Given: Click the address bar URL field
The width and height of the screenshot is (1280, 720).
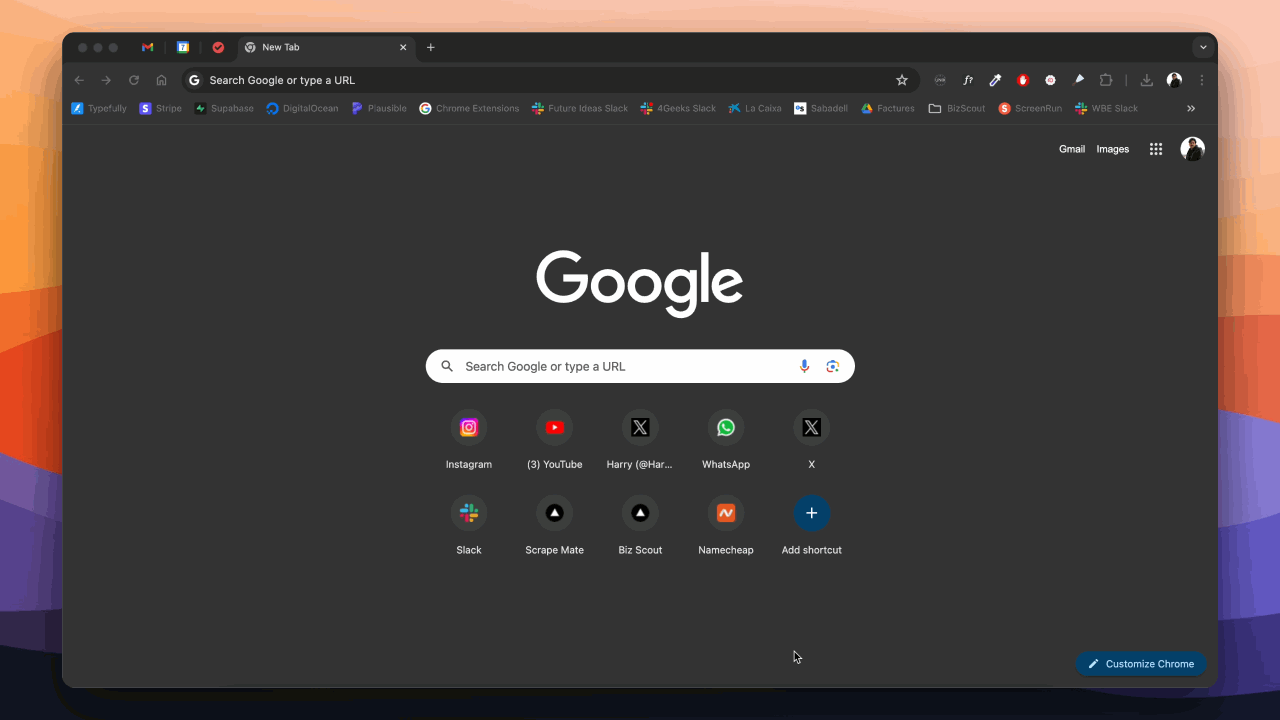Looking at the screenshot, I should point(550,80).
